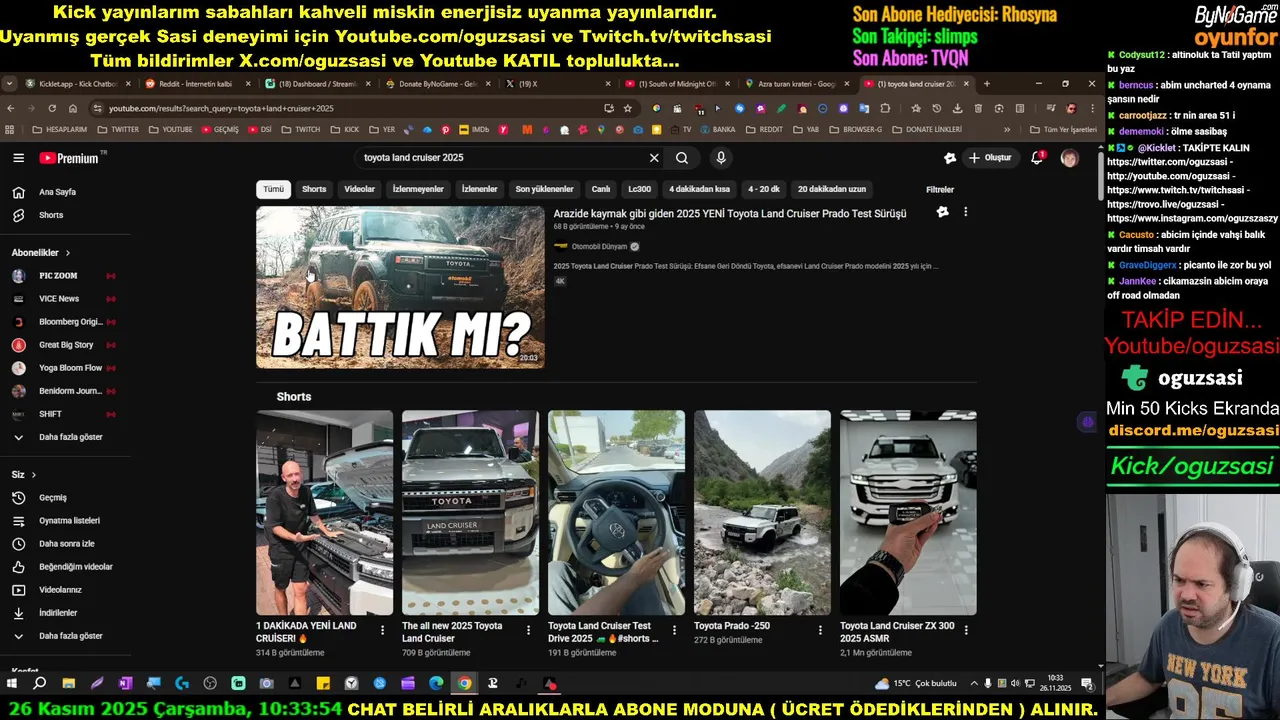This screenshot has width=1280, height=720.
Task: Select the 4 dakikadan kısa chip
Action: [x=699, y=189]
